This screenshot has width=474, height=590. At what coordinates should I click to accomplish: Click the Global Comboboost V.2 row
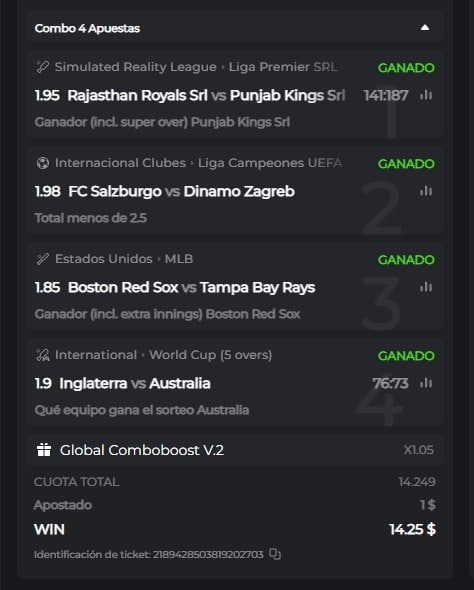point(235,450)
